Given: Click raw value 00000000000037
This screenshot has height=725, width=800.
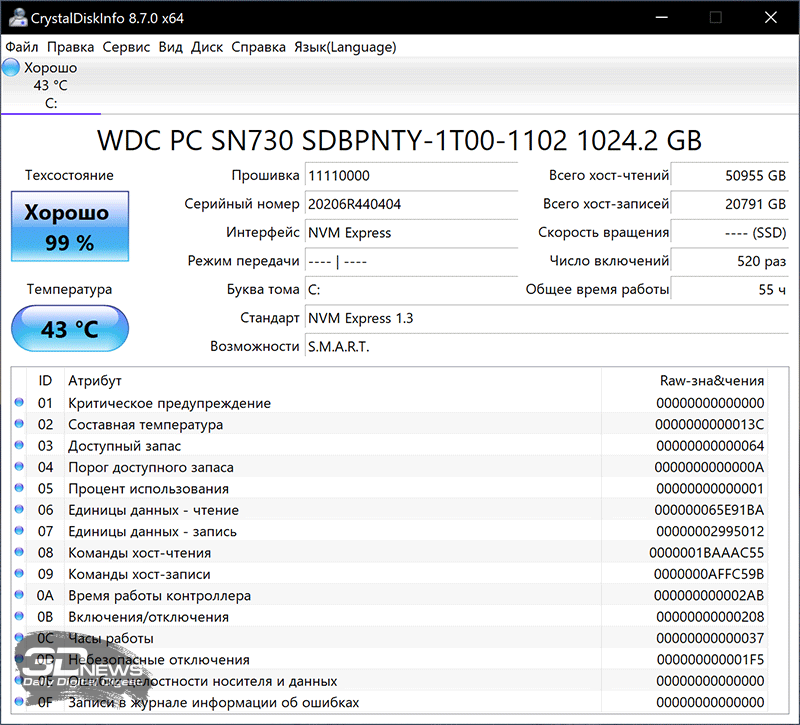Looking at the screenshot, I should click(710, 638).
